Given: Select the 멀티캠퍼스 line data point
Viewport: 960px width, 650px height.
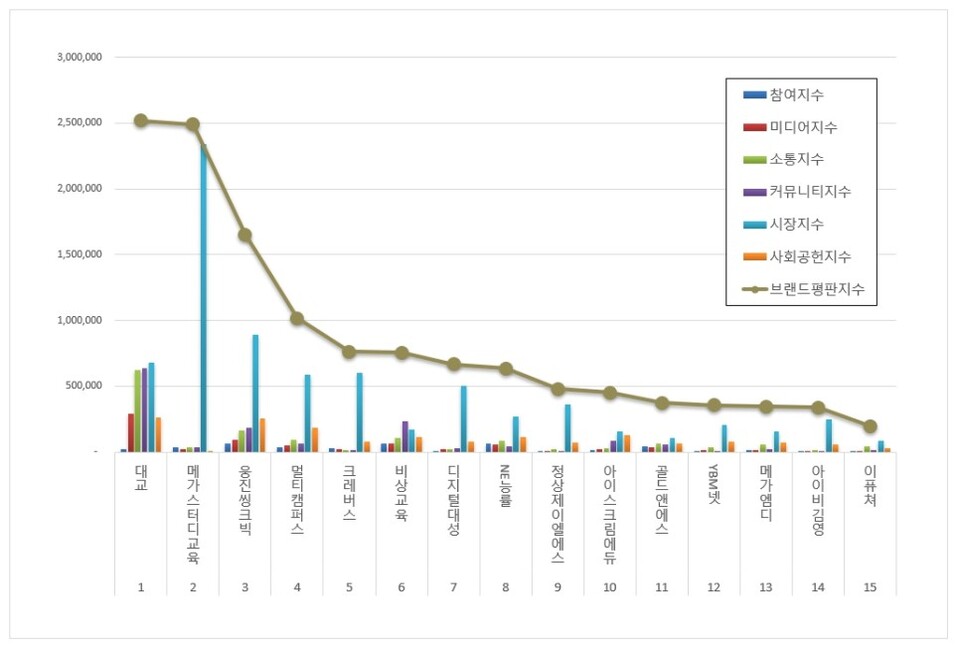Looking at the screenshot, I should point(297,319).
